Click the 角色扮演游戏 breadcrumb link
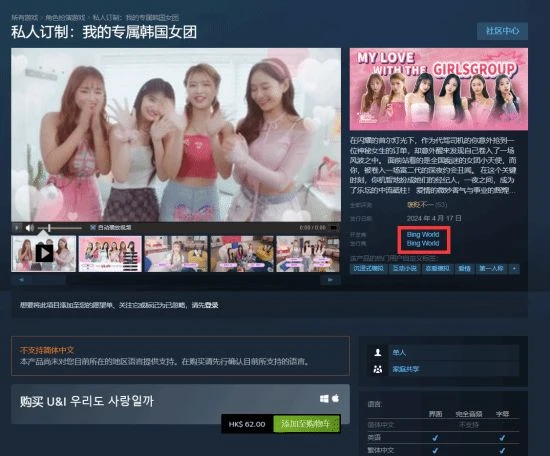 pos(65,17)
